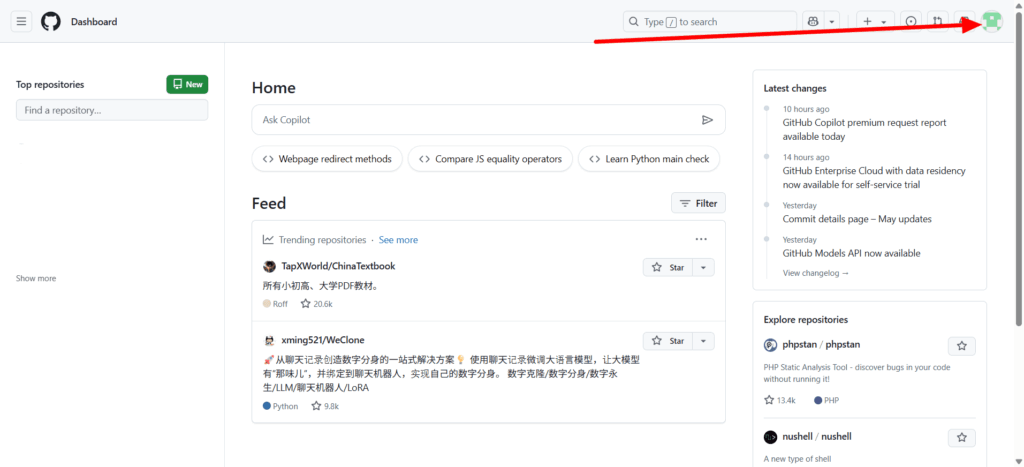Screen dimensions: 1024x467
Task: Star nushell with the star icon button
Action: click(x=962, y=438)
